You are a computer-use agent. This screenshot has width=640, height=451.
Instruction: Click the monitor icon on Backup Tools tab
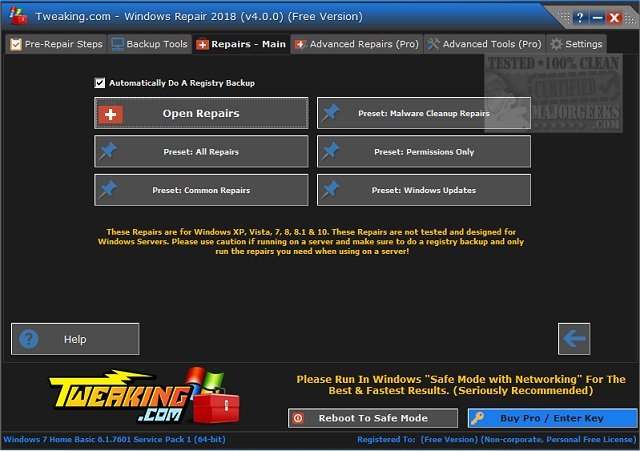[x=118, y=44]
